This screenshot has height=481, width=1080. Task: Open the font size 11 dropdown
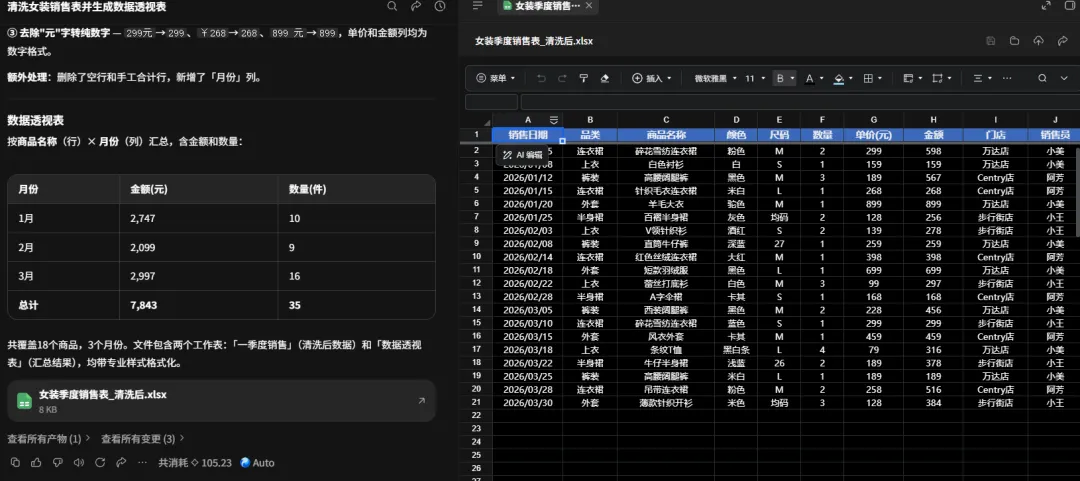[755, 79]
